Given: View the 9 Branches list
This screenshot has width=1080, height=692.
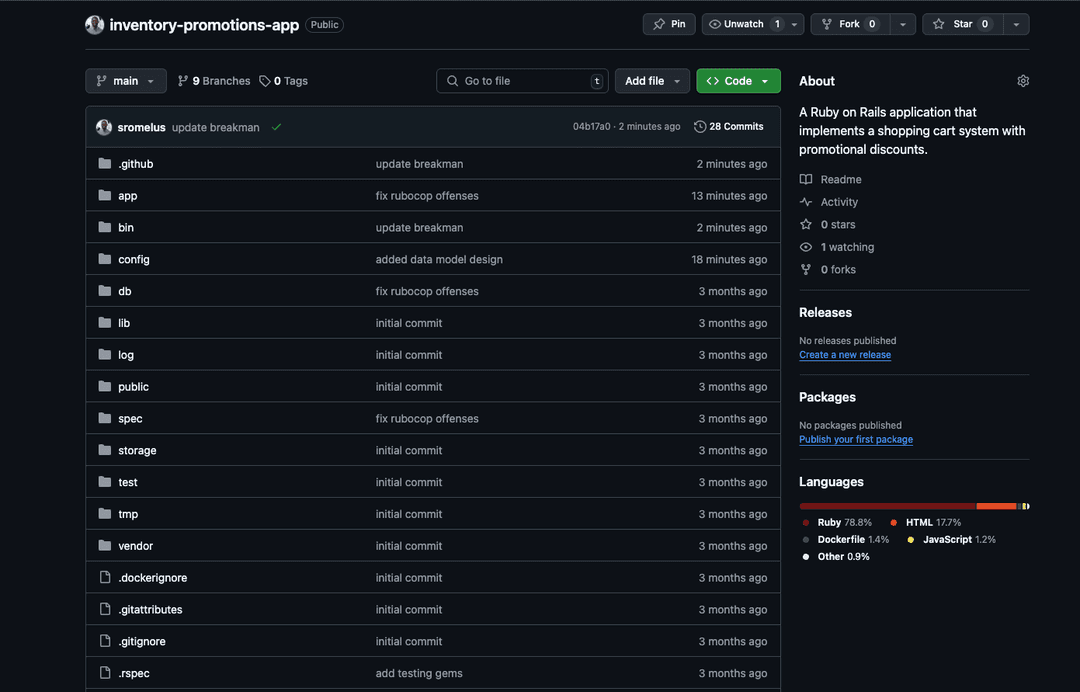Looking at the screenshot, I should coord(214,81).
